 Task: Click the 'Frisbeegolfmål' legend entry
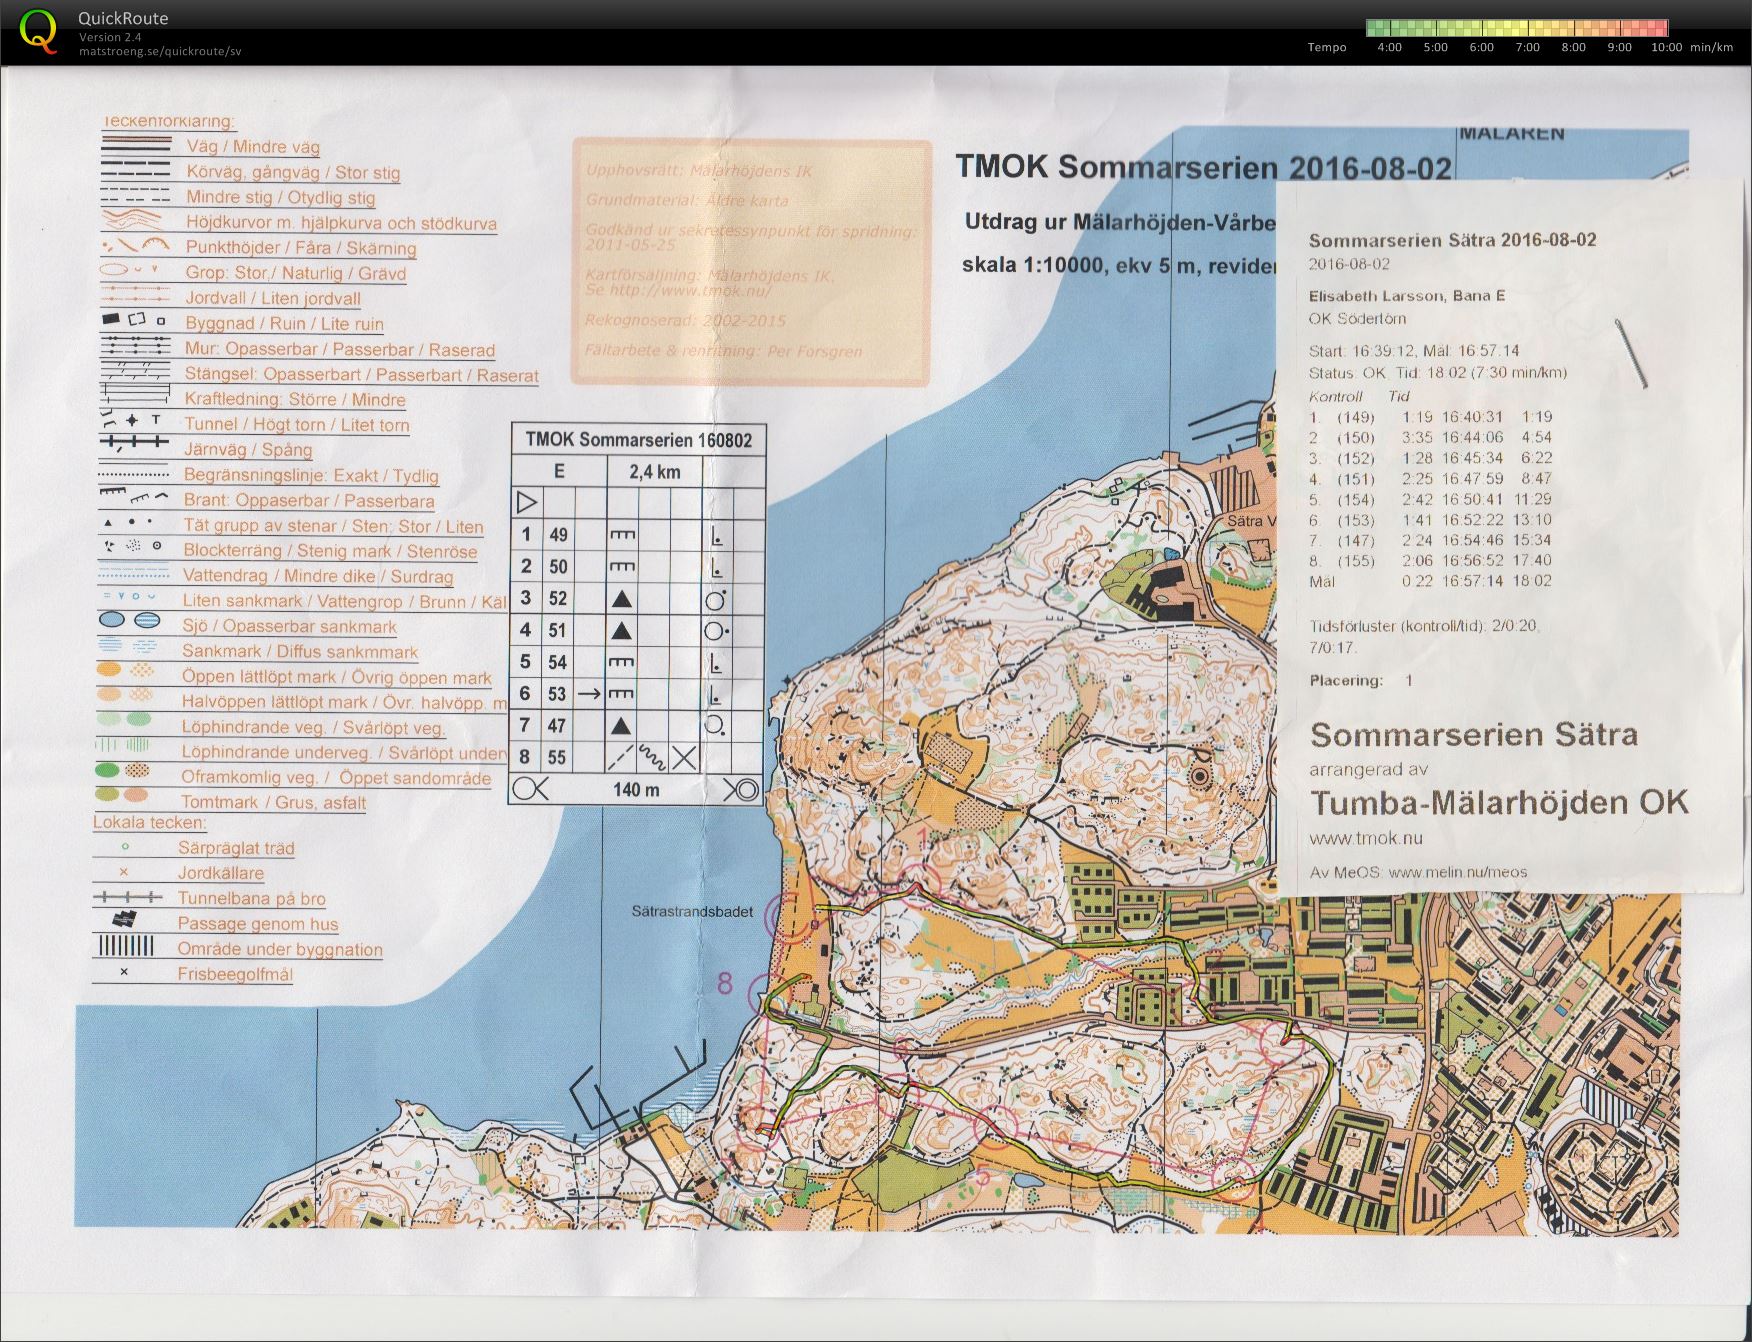coord(235,974)
